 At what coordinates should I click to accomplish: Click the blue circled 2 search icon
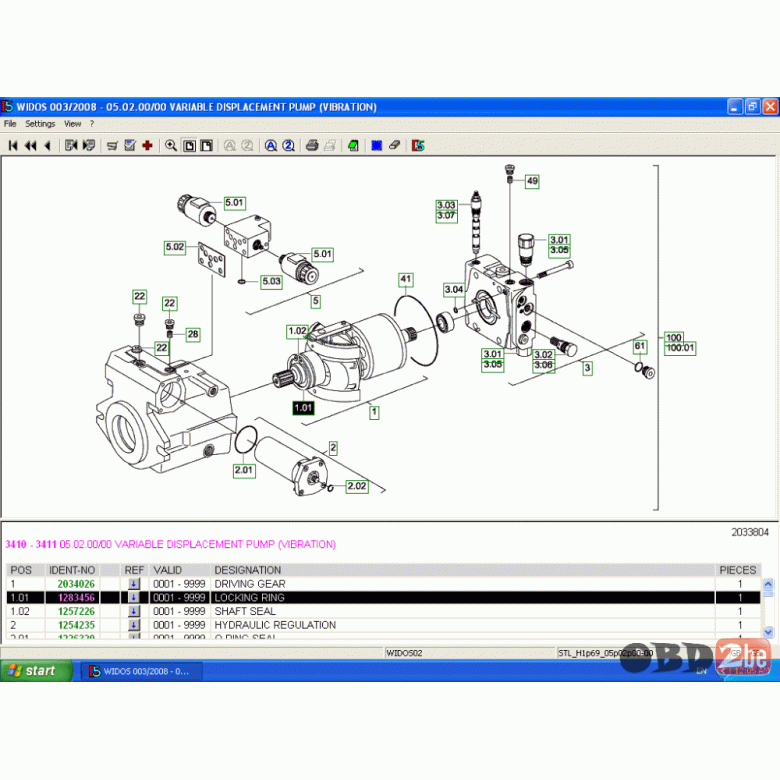(288, 145)
